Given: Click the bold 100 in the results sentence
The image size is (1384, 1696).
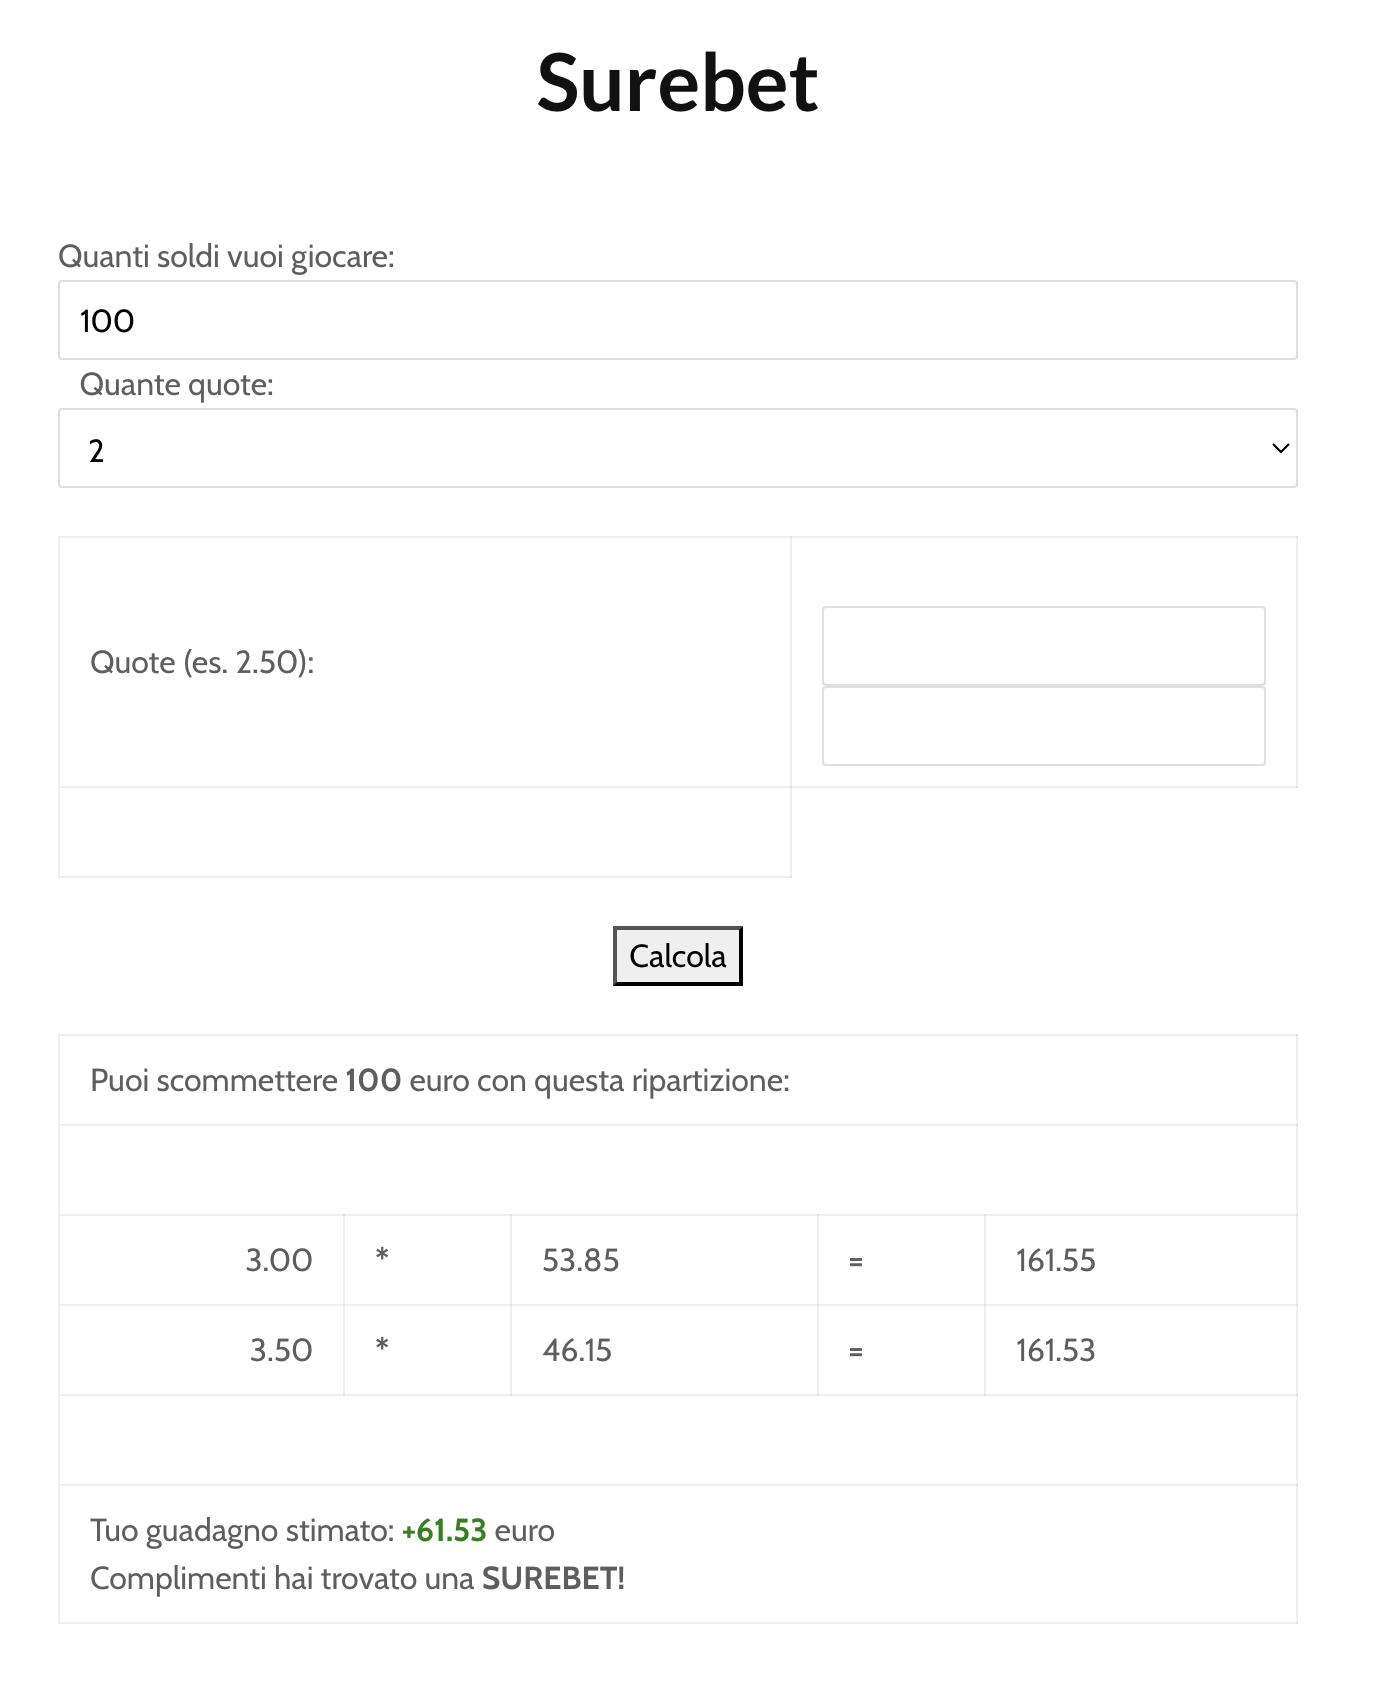Looking at the screenshot, I should 373,1081.
